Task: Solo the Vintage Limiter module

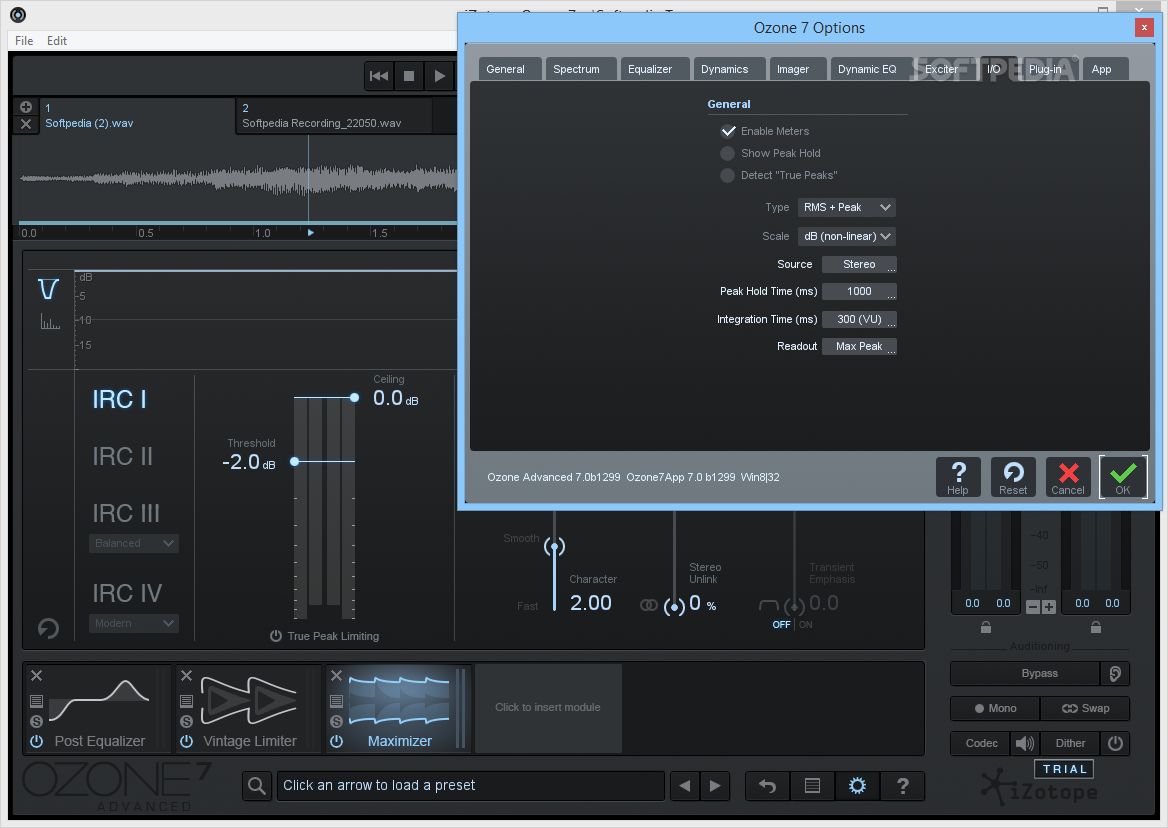Action: pyautogui.click(x=186, y=721)
